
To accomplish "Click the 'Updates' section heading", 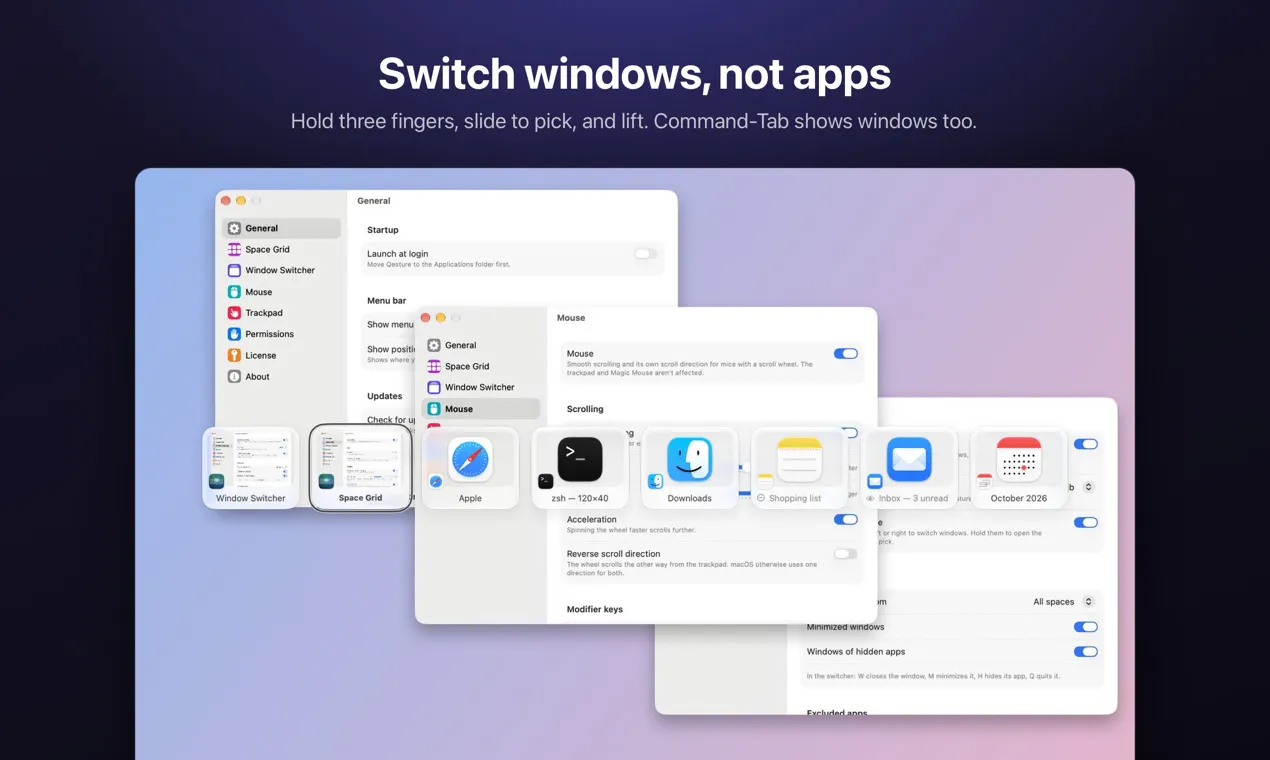I will pos(385,396).
